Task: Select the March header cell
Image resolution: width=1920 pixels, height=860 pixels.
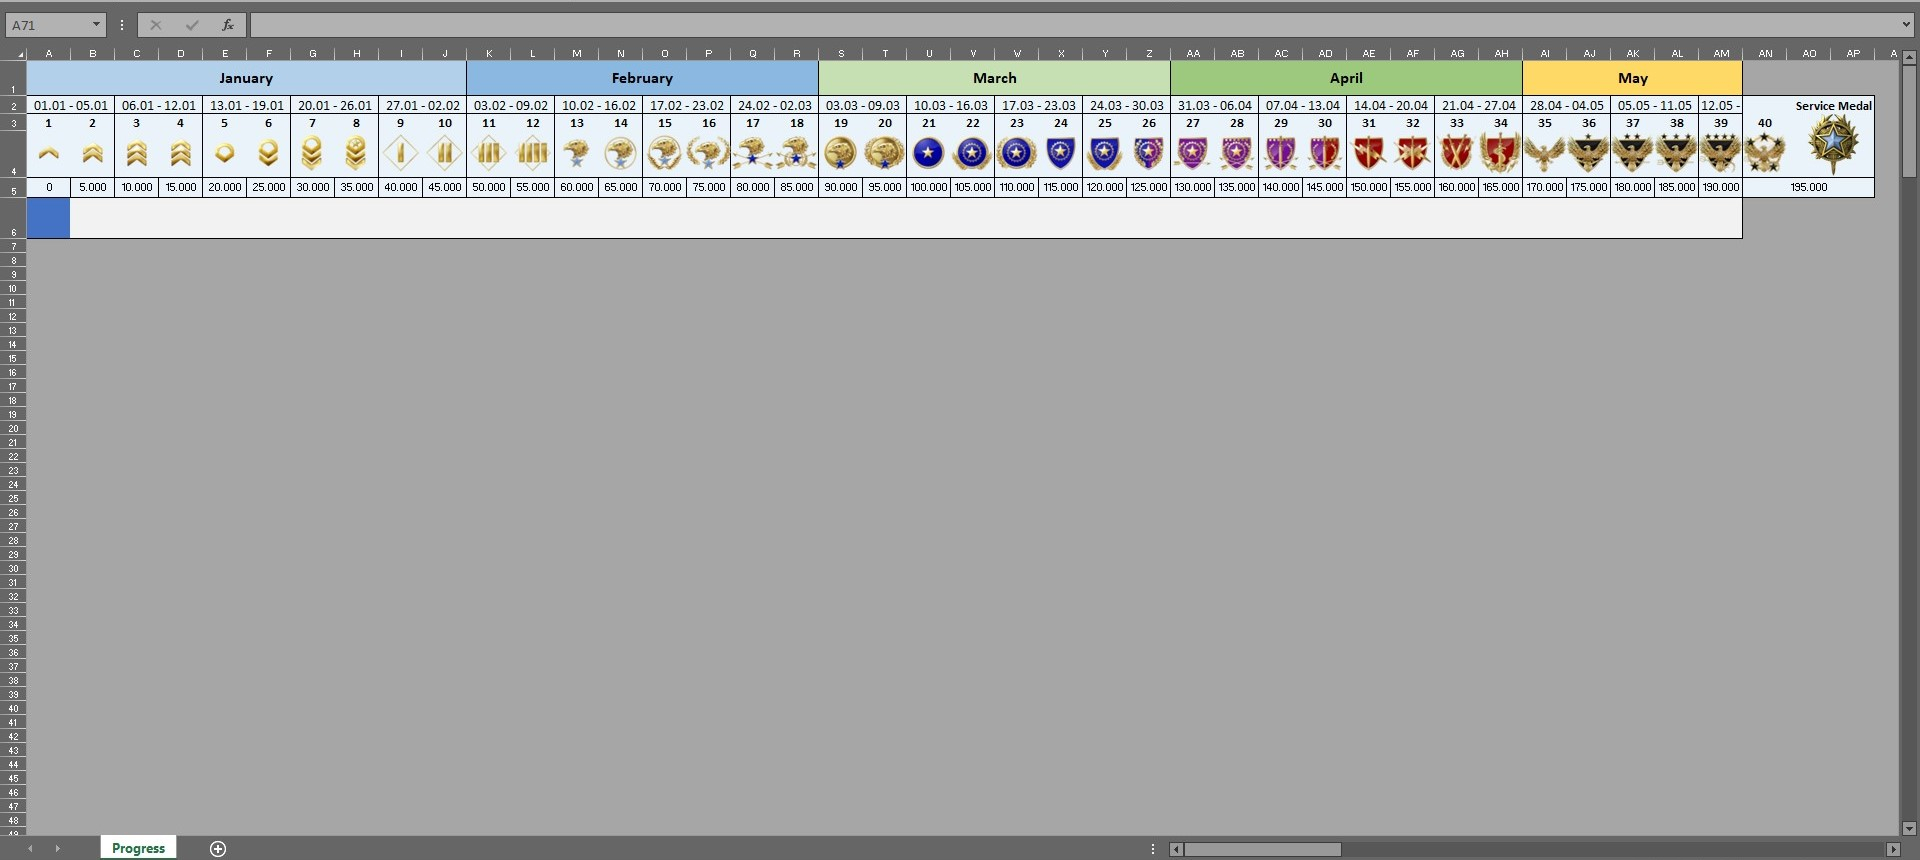Action: click(x=994, y=78)
